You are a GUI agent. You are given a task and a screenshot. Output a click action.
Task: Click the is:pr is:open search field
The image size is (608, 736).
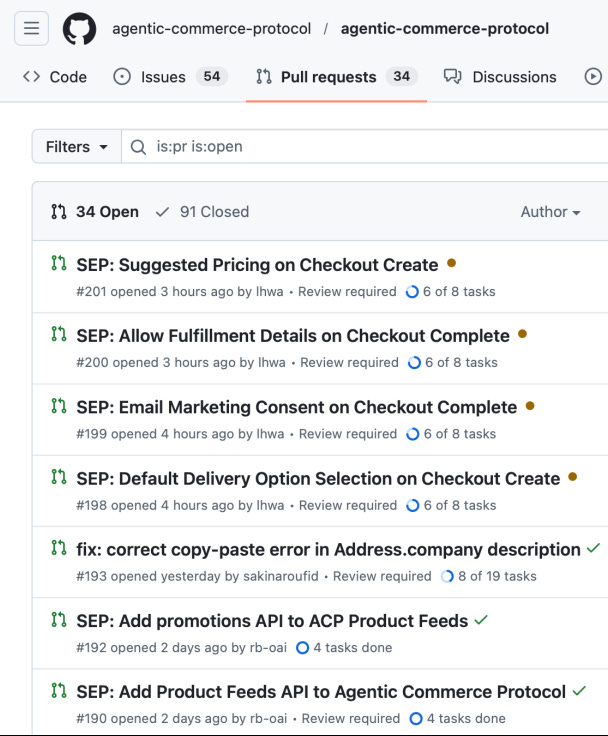point(365,147)
